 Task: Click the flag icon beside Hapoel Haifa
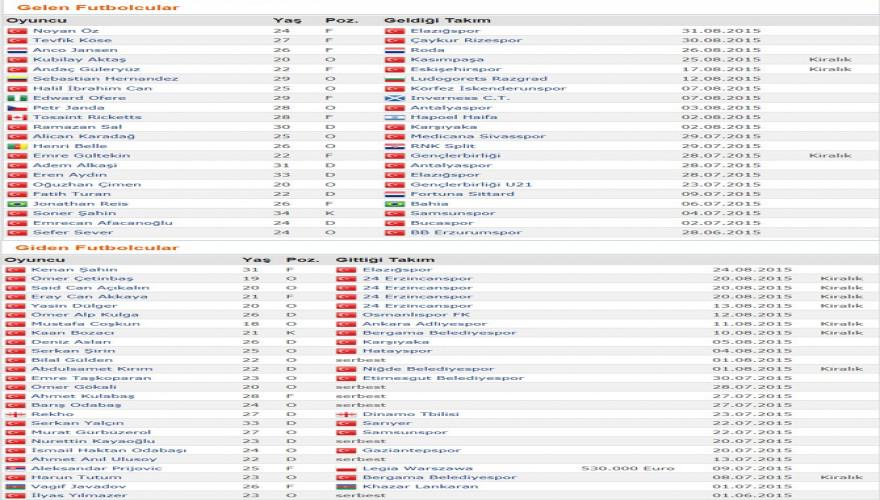click(x=394, y=117)
